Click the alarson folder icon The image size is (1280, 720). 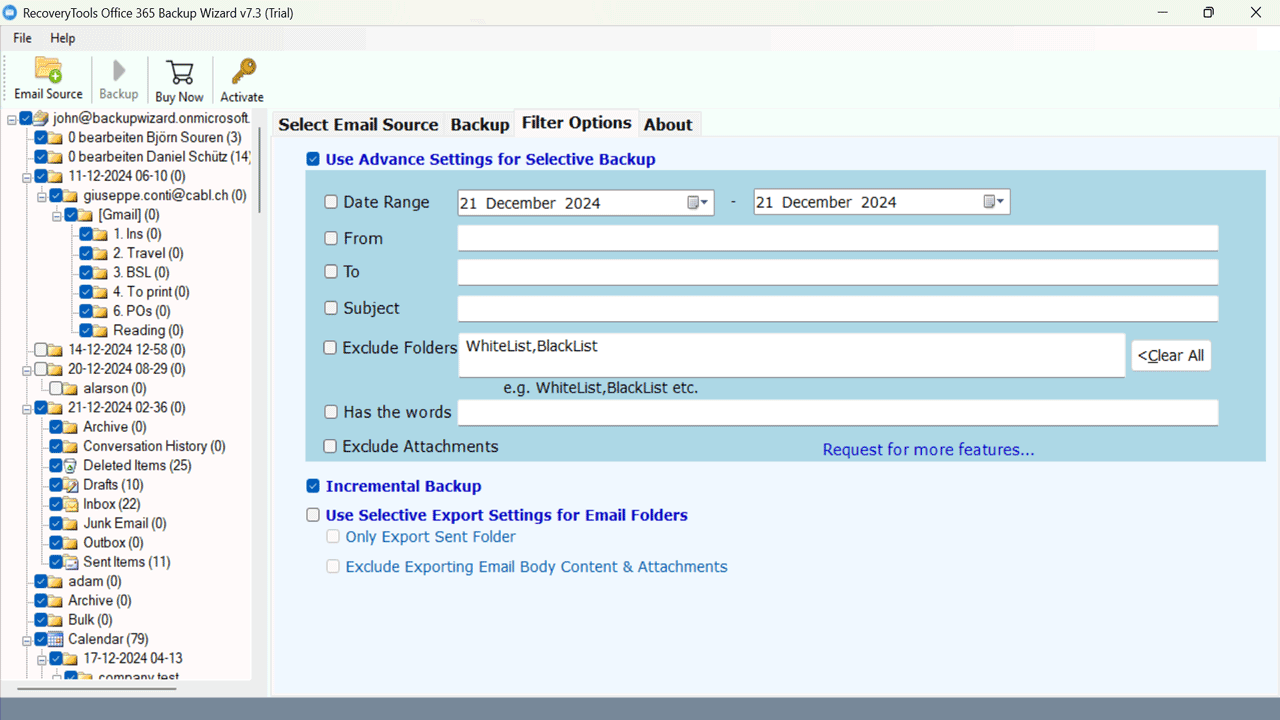[x=71, y=389]
